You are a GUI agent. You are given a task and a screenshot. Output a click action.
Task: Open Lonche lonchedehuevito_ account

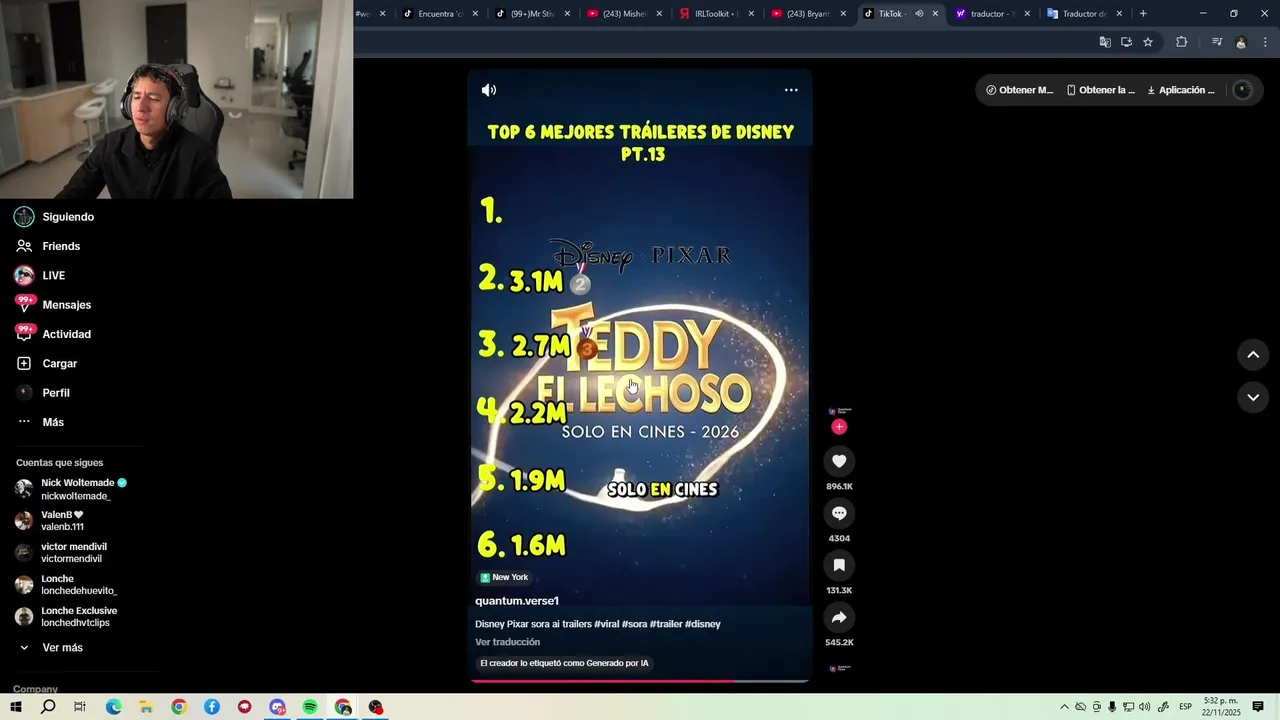[x=66, y=585]
